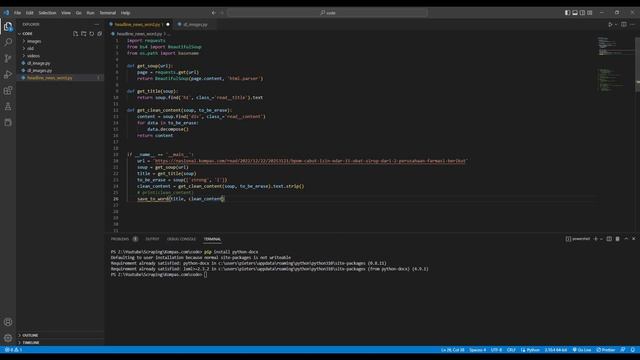Open run options dropdown beside play icon
Image resolution: width=640 pixels, height=360 pixels.
point(616,24)
